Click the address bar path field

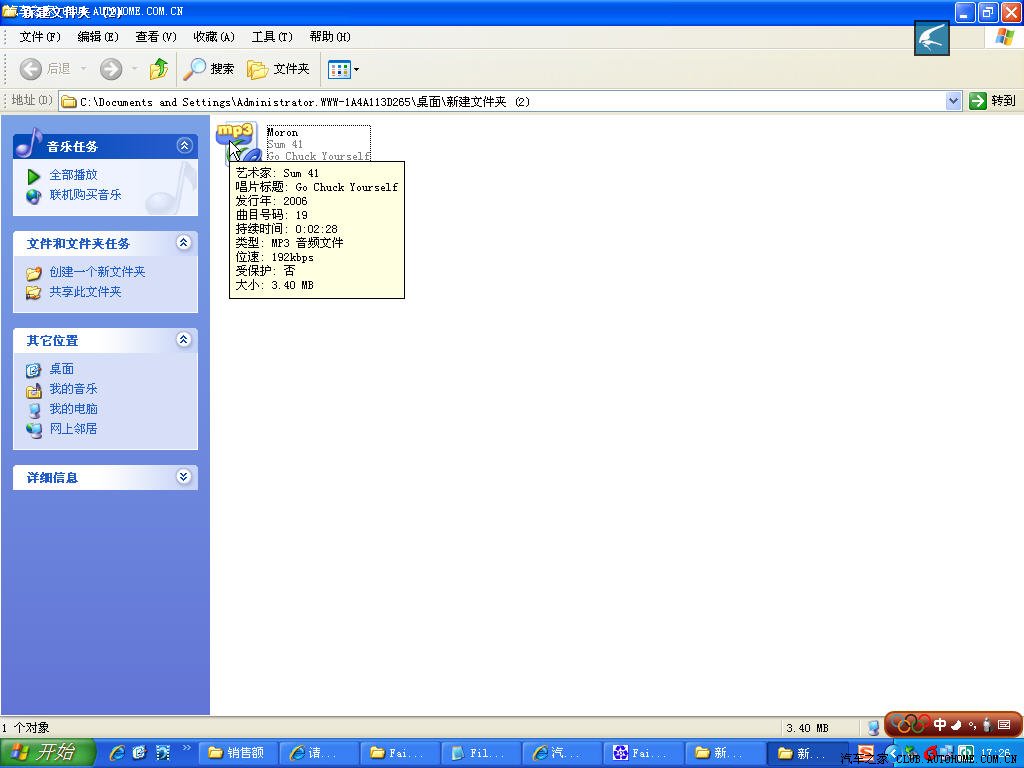click(x=500, y=101)
